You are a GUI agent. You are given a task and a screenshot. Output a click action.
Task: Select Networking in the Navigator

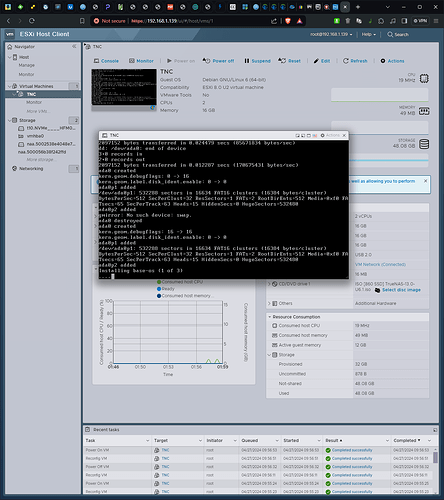pyautogui.click(x=31, y=169)
